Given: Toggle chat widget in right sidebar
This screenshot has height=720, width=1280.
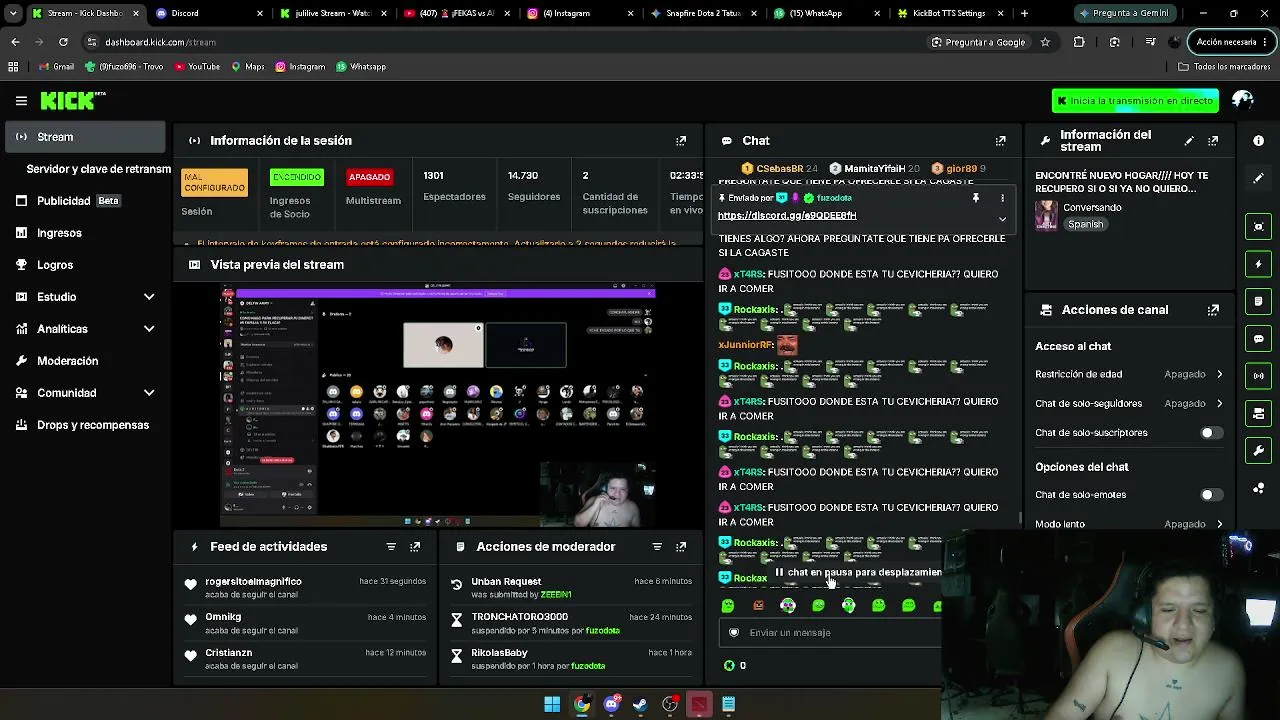Looking at the screenshot, I should point(1259,339).
